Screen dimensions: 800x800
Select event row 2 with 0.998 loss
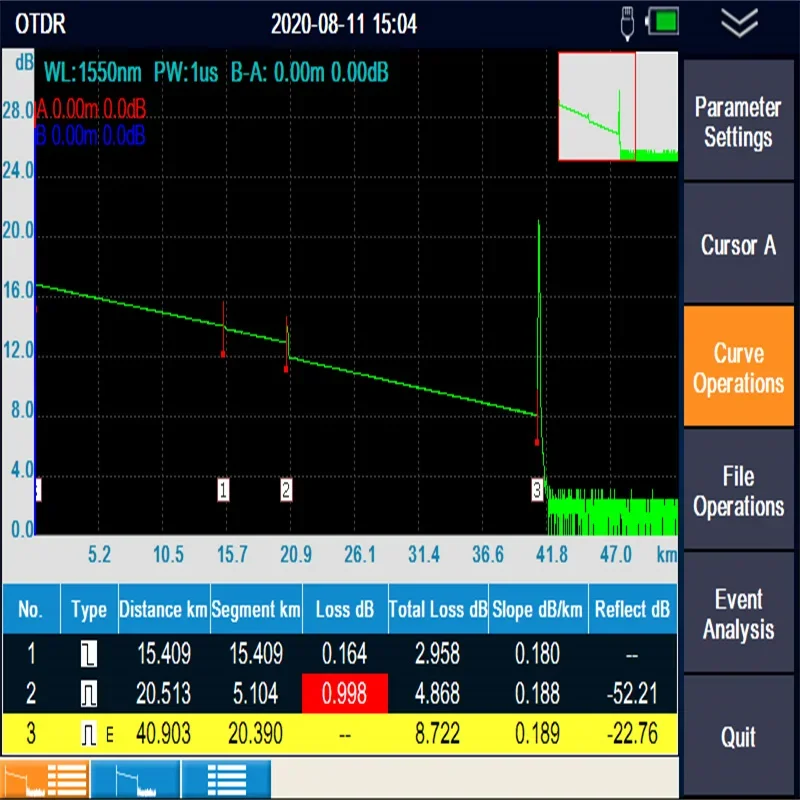(x=340, y=693)
